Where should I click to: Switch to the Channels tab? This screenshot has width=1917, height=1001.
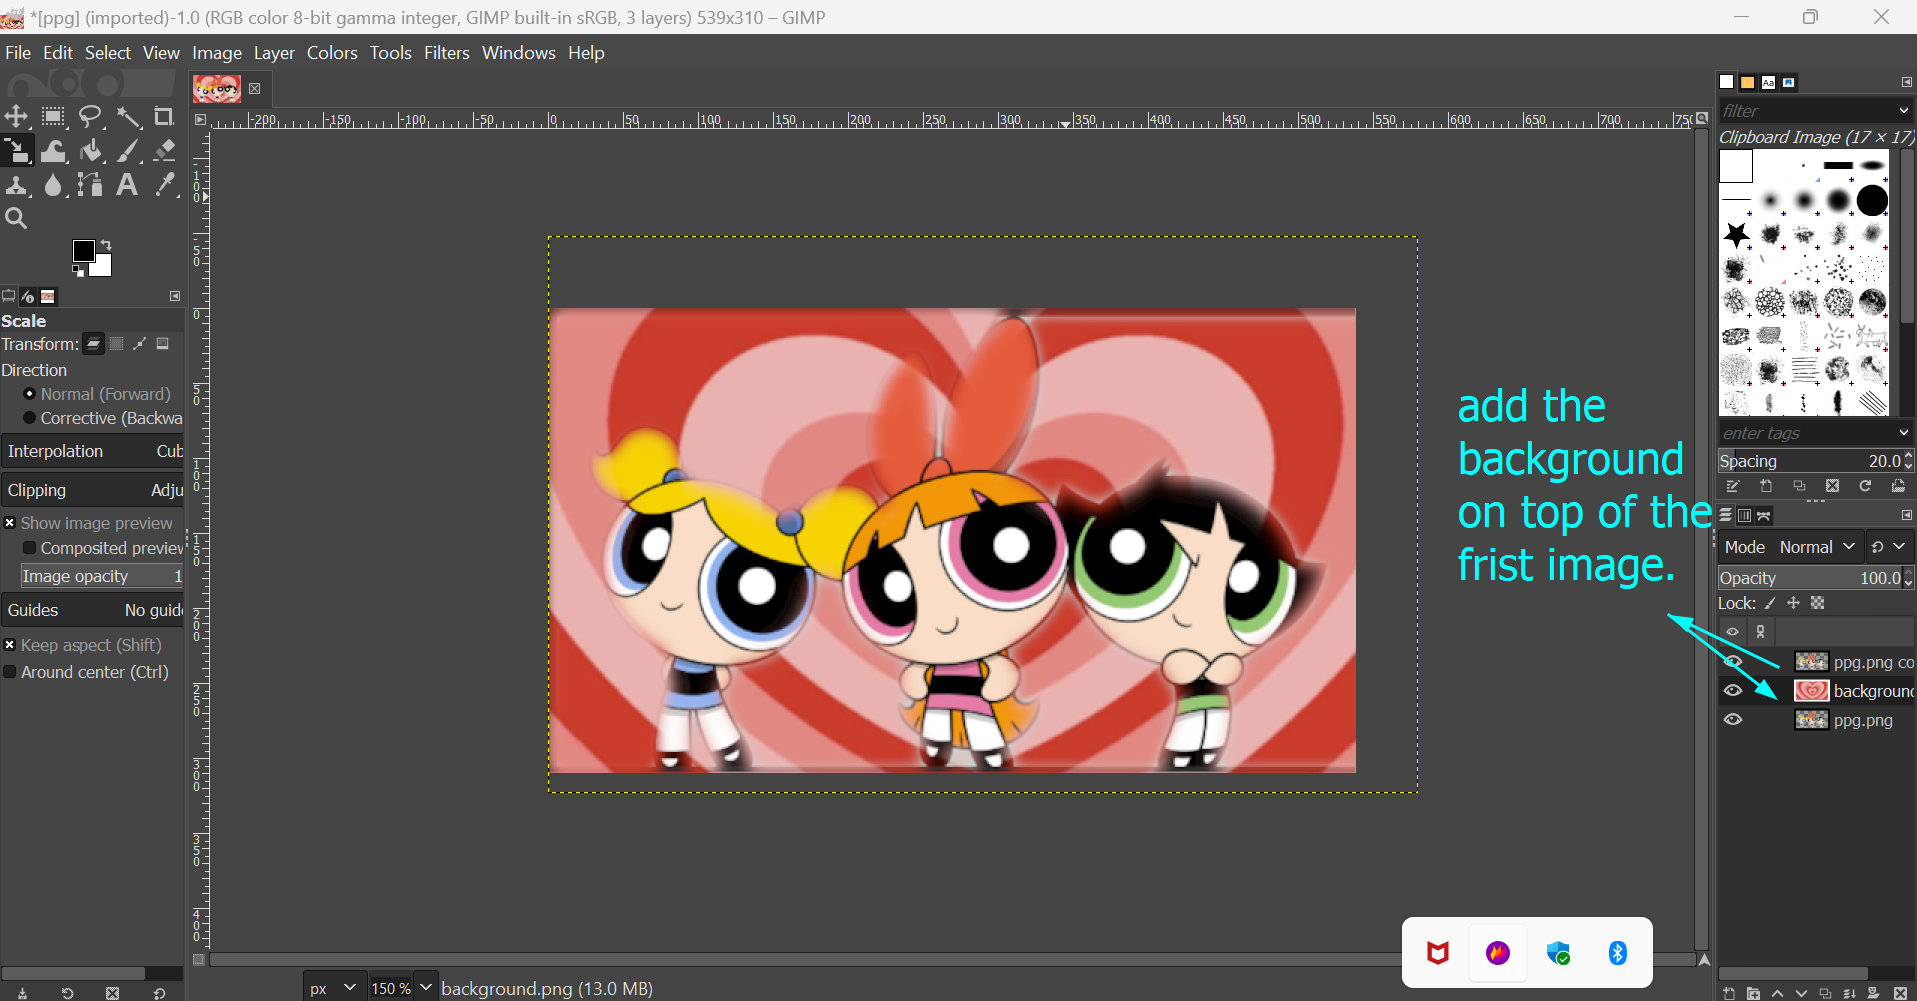coord(1745,516)
